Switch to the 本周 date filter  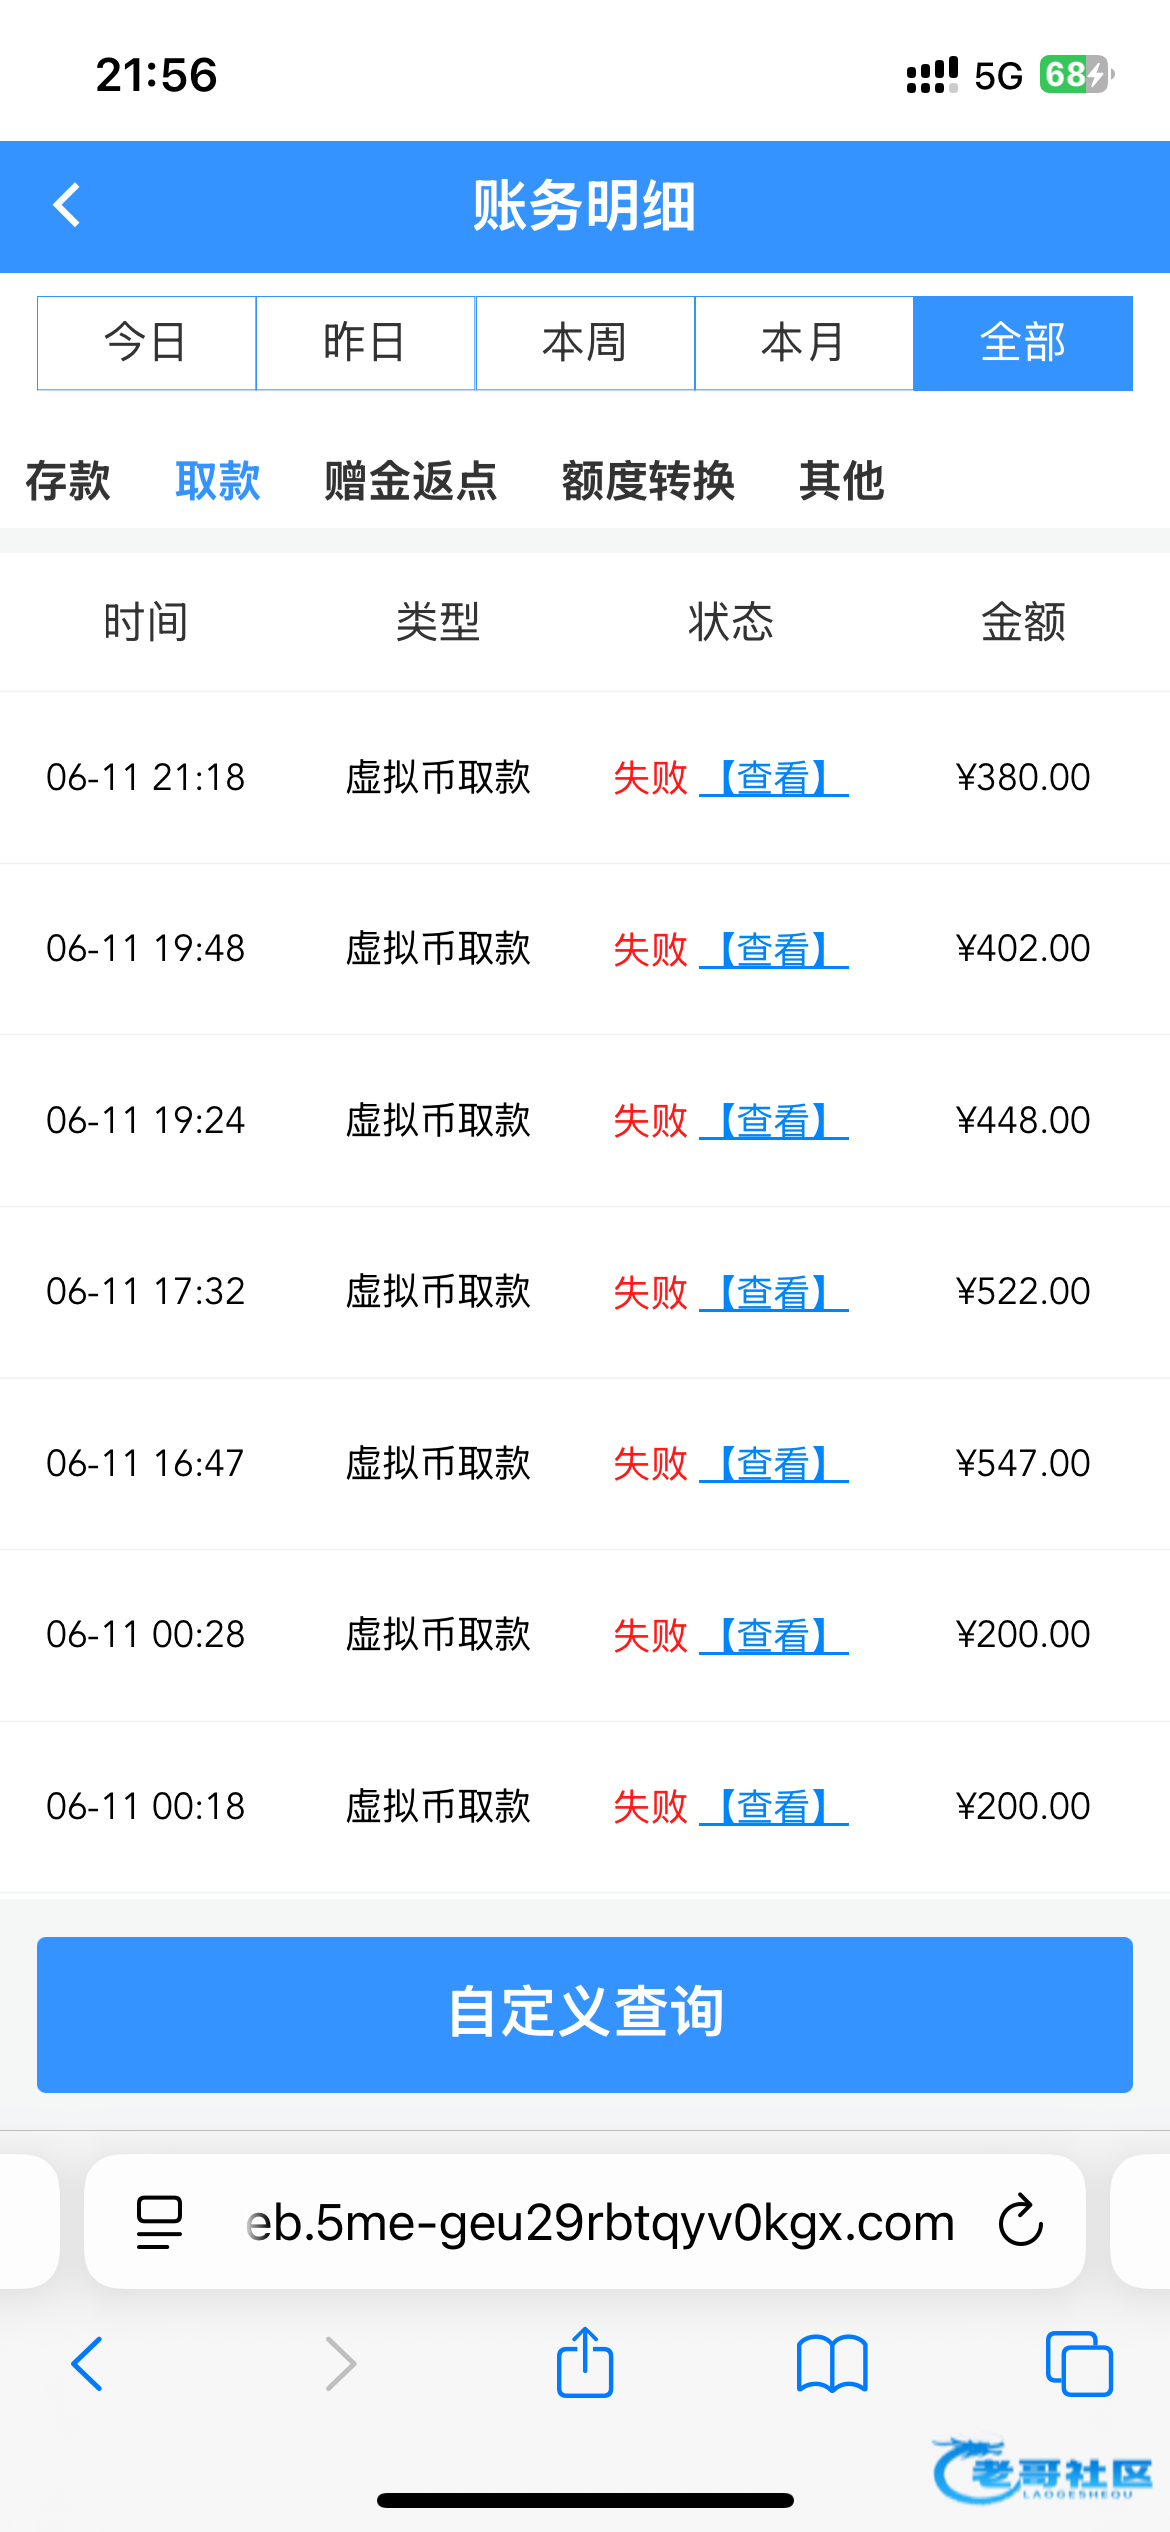[x=585, y=343]
